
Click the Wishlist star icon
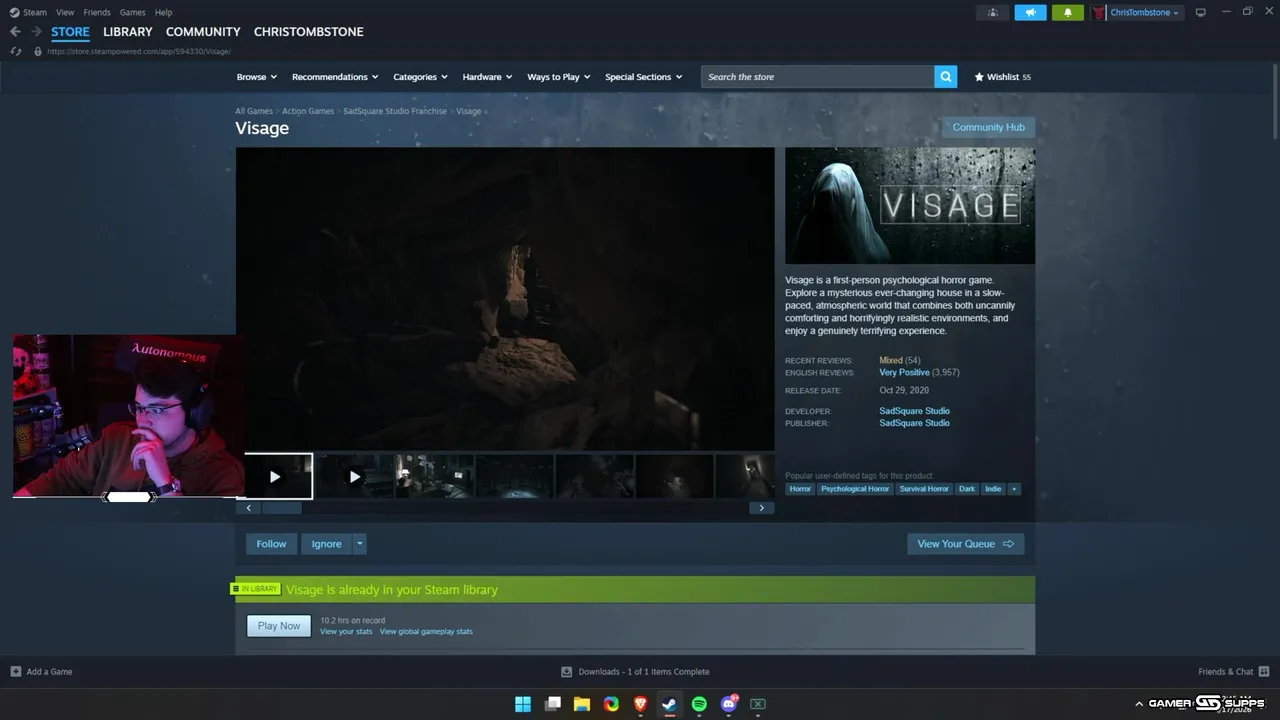point(979,77)
